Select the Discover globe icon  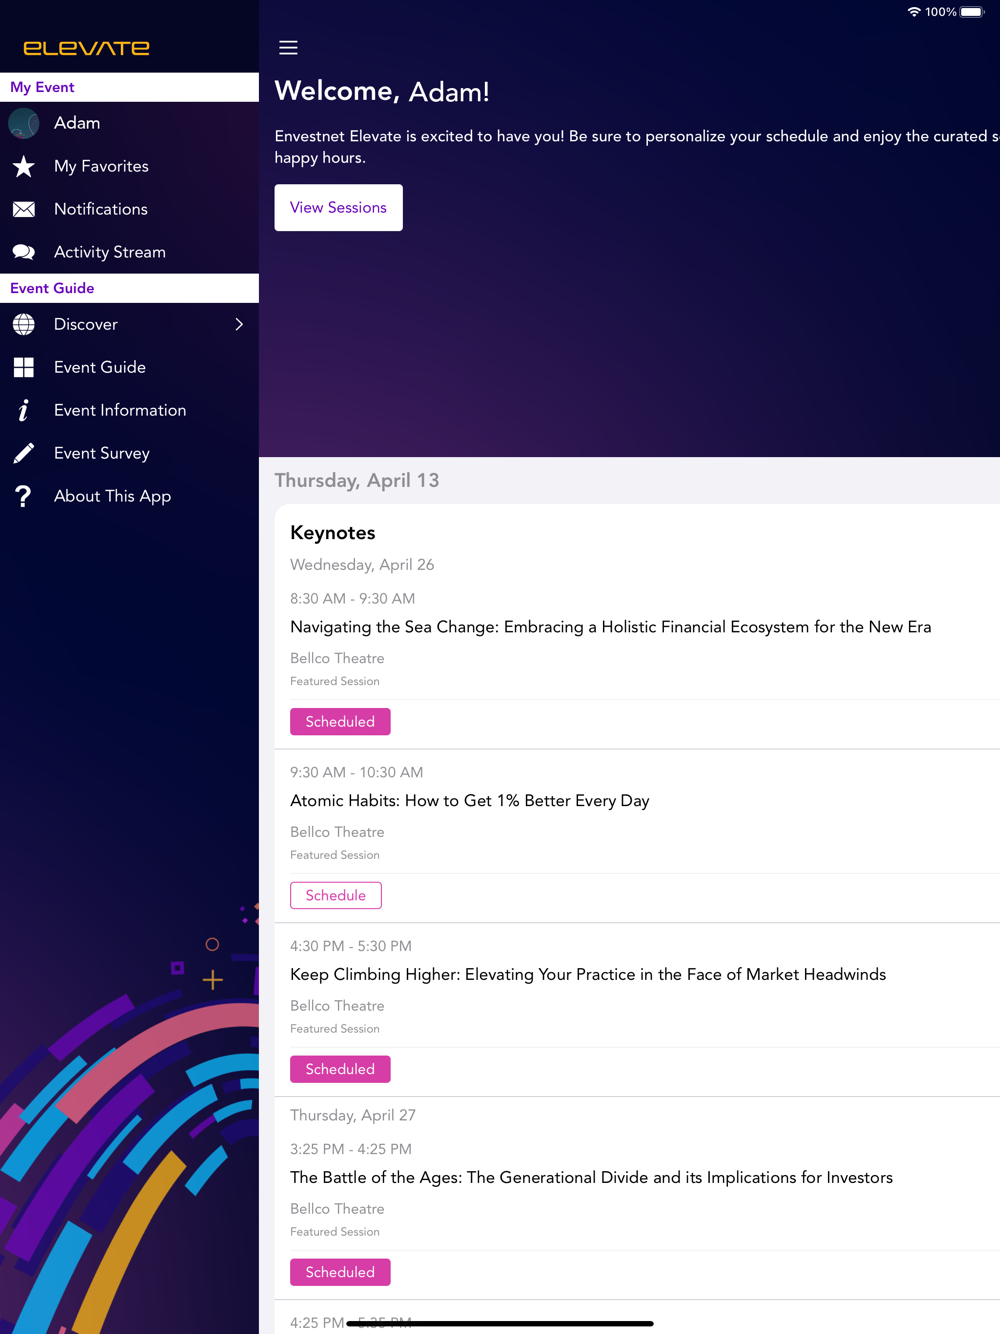[x=24, y=324]
